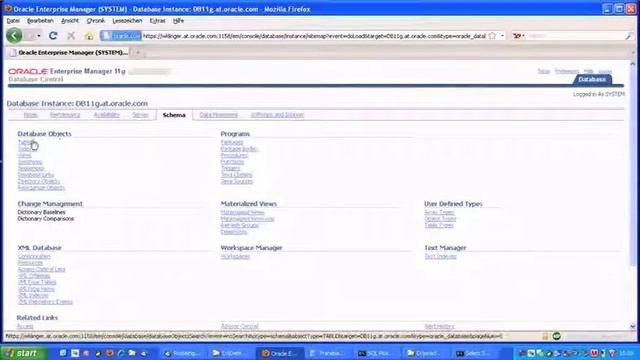Open the Chronik menu
This screenshot has width=640, height=360.
(x=96, y=20)
